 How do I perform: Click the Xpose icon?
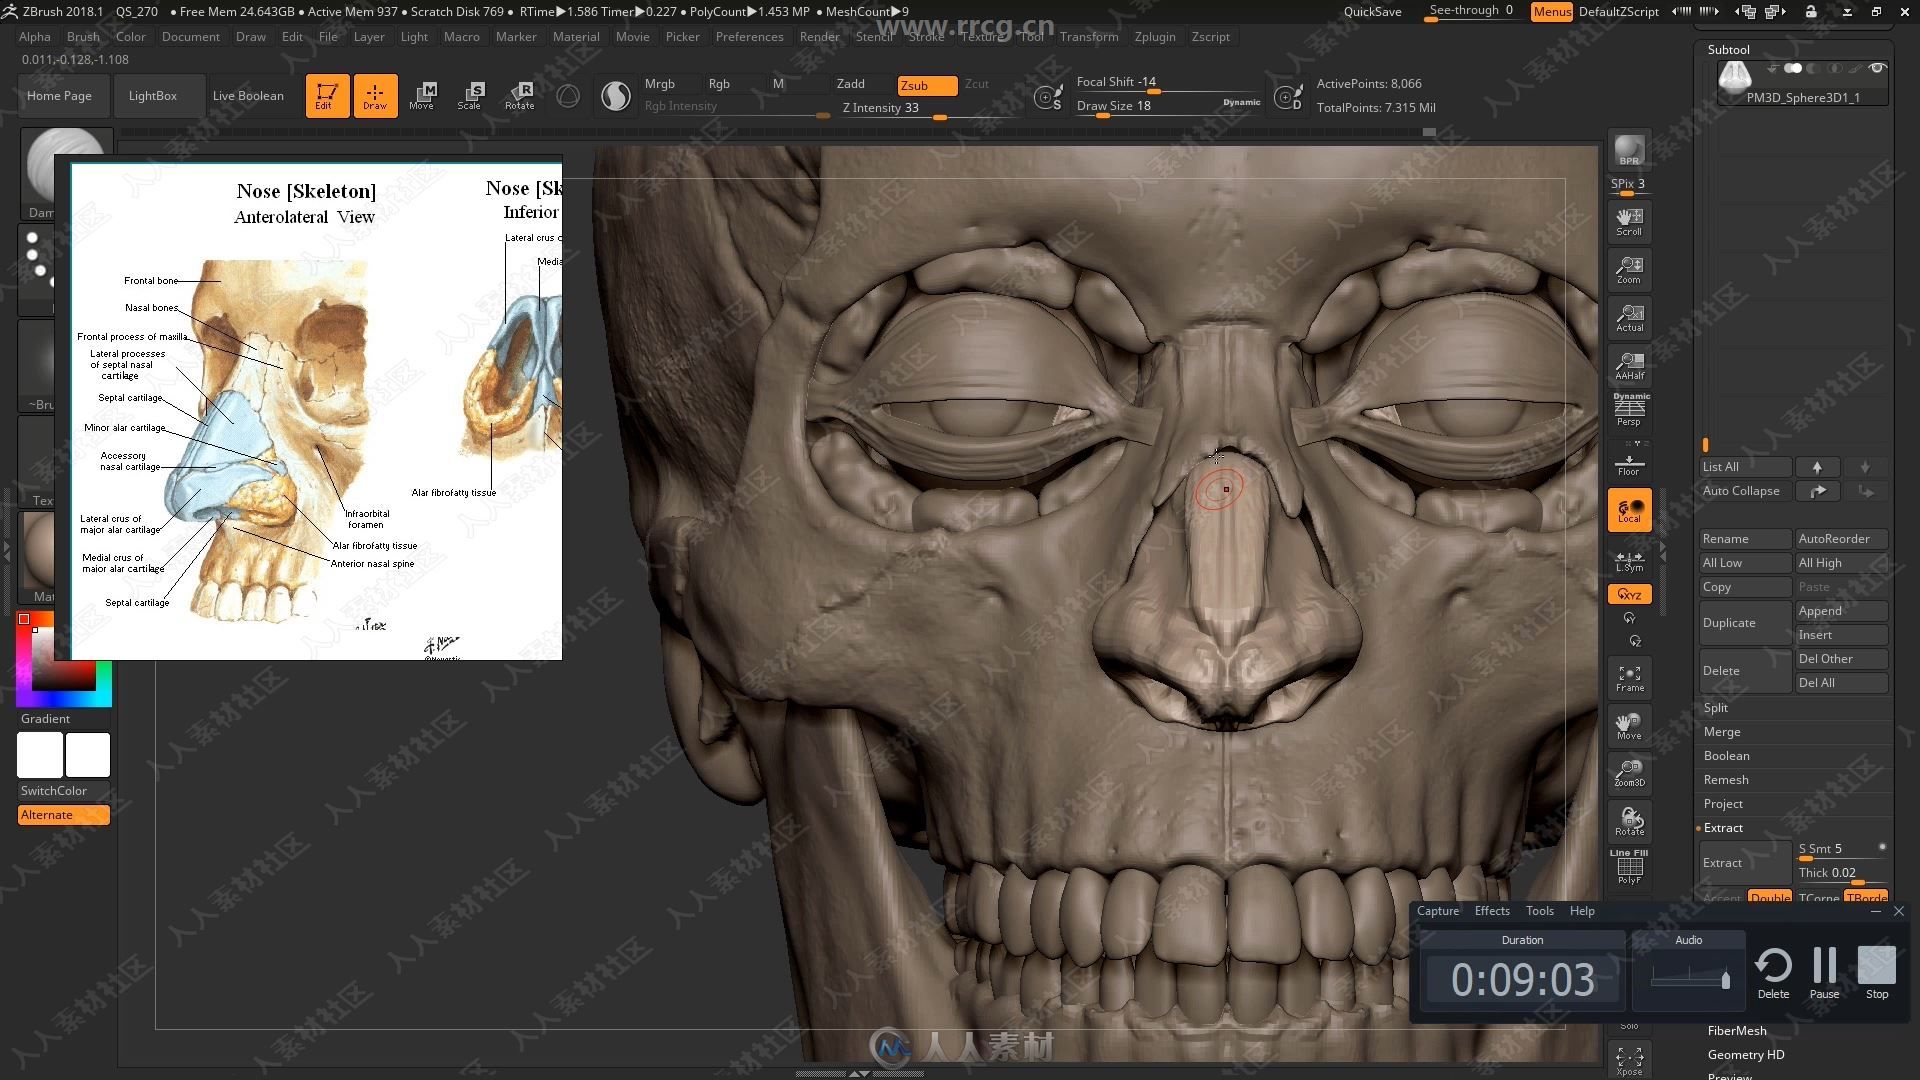pyautogui.click(x=1629, y=1060)
